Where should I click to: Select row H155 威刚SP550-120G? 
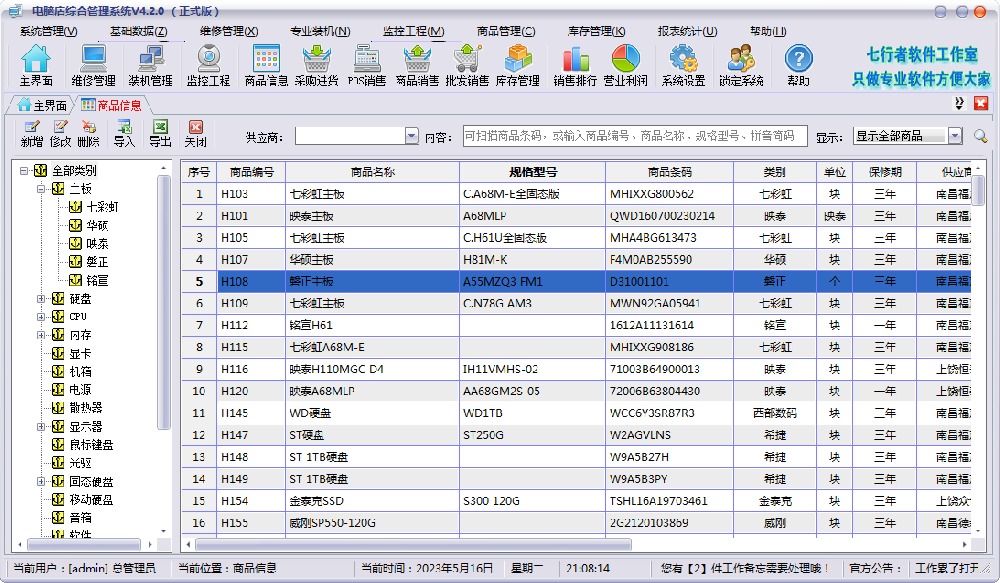point(577,523)
